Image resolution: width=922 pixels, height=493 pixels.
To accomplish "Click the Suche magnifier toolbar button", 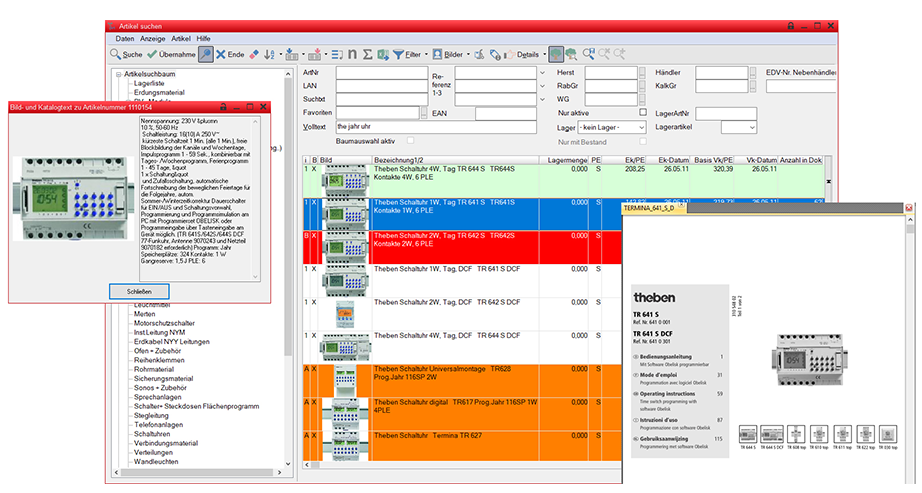I will click(126, 55).
